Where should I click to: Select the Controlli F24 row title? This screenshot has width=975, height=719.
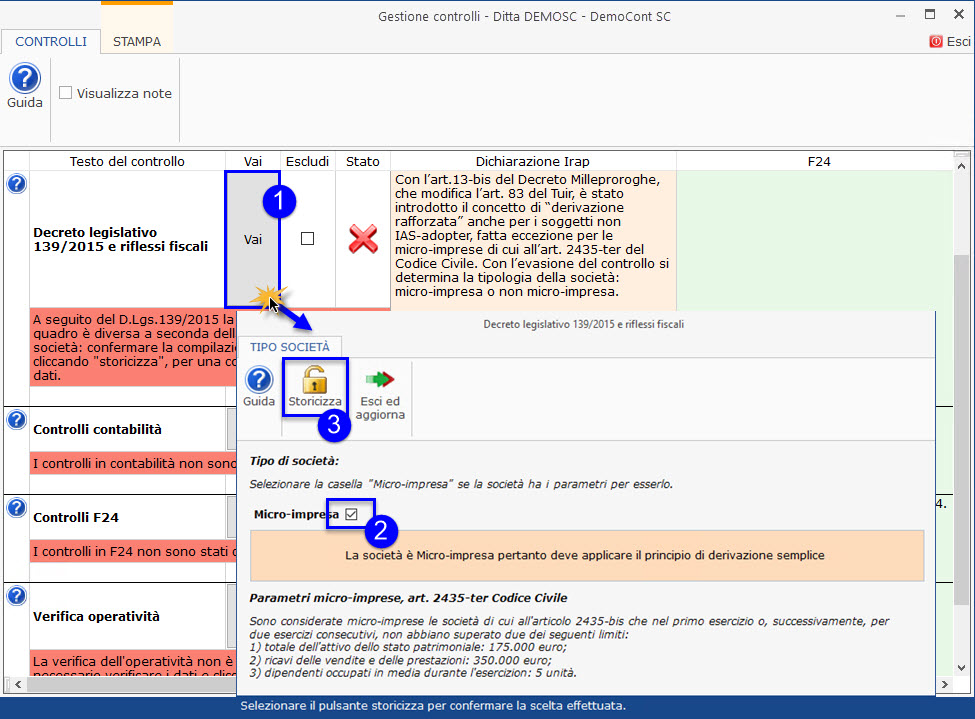76,517
